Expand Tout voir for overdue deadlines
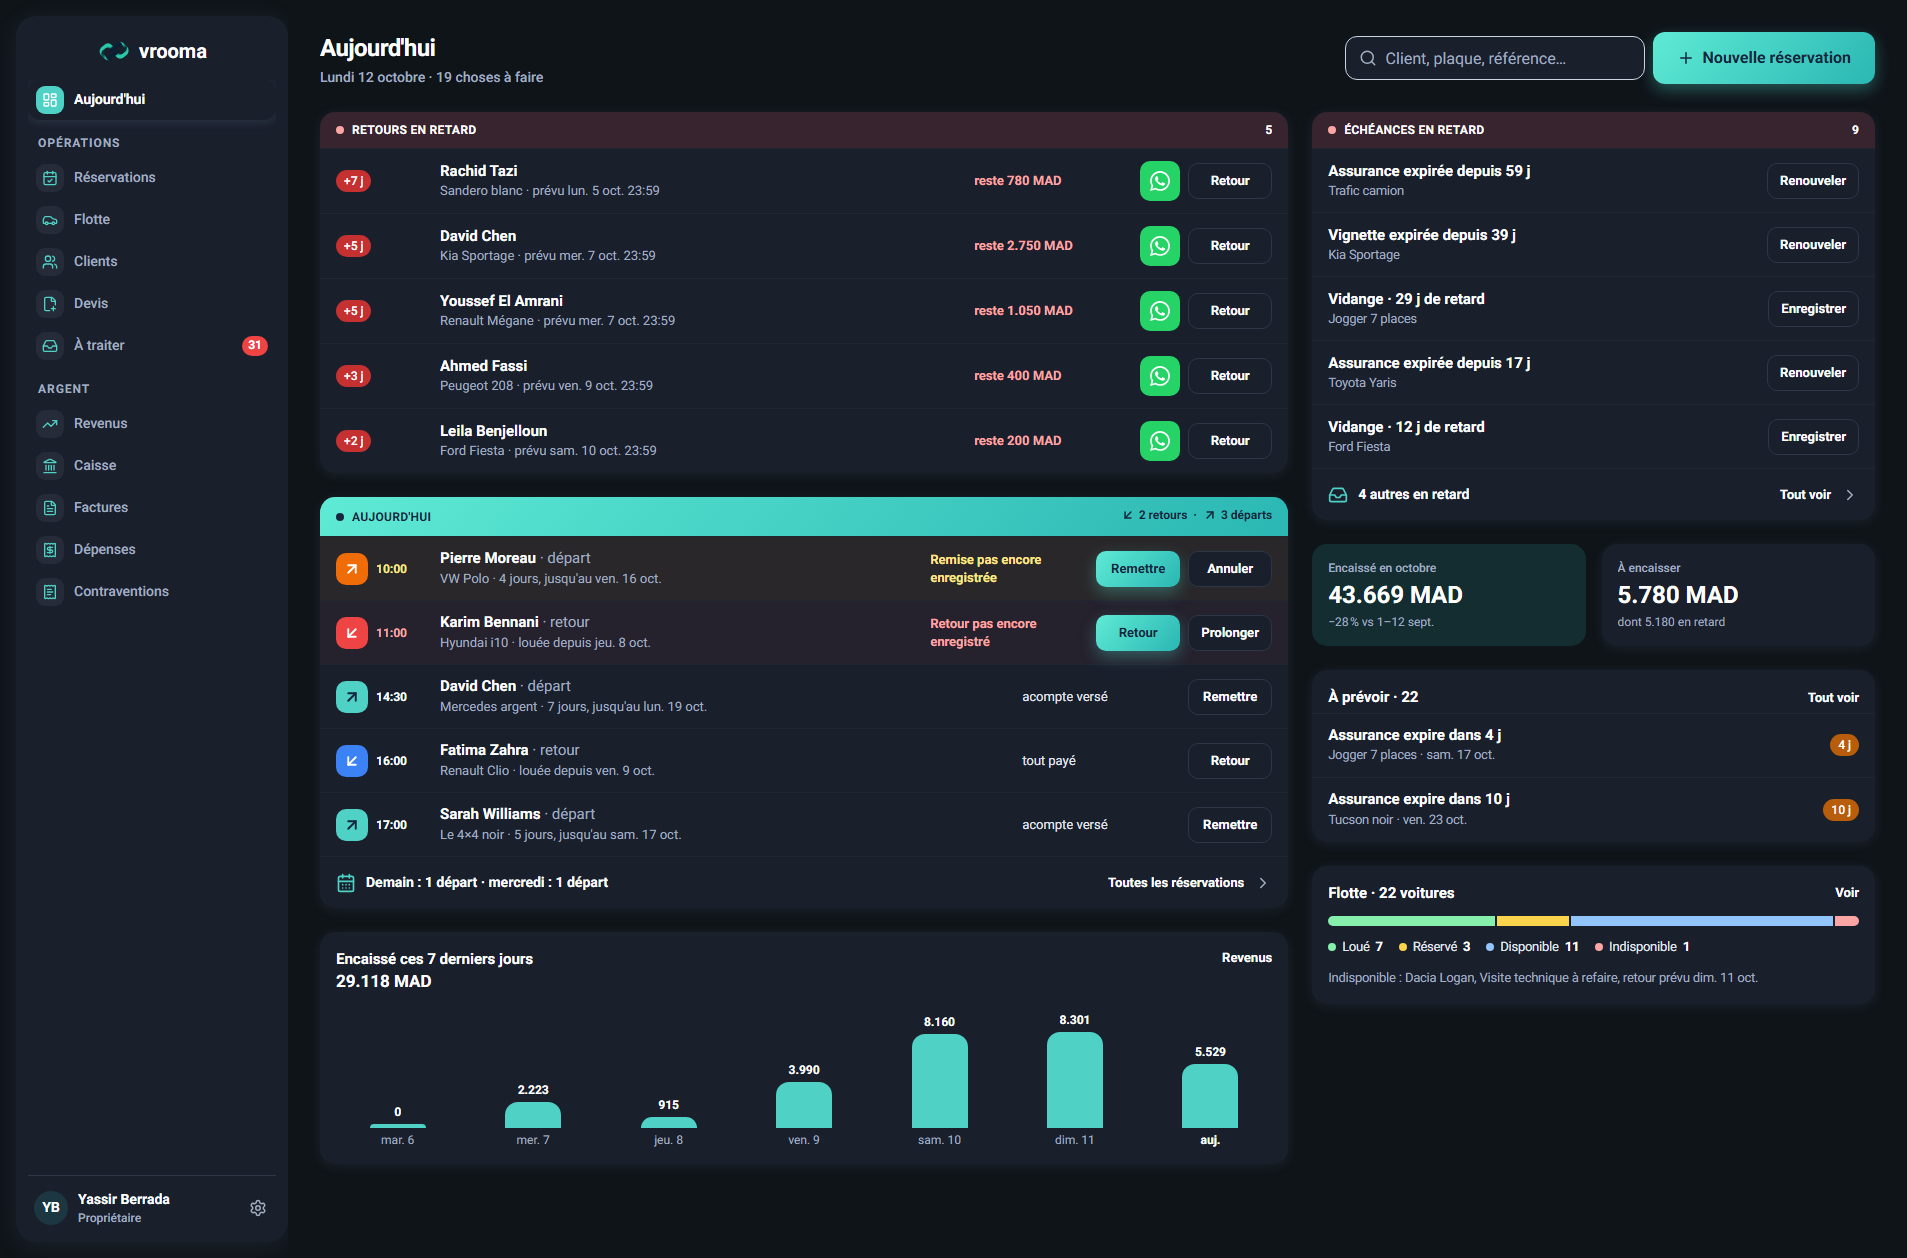1907x1258 pixels. 1817,495
